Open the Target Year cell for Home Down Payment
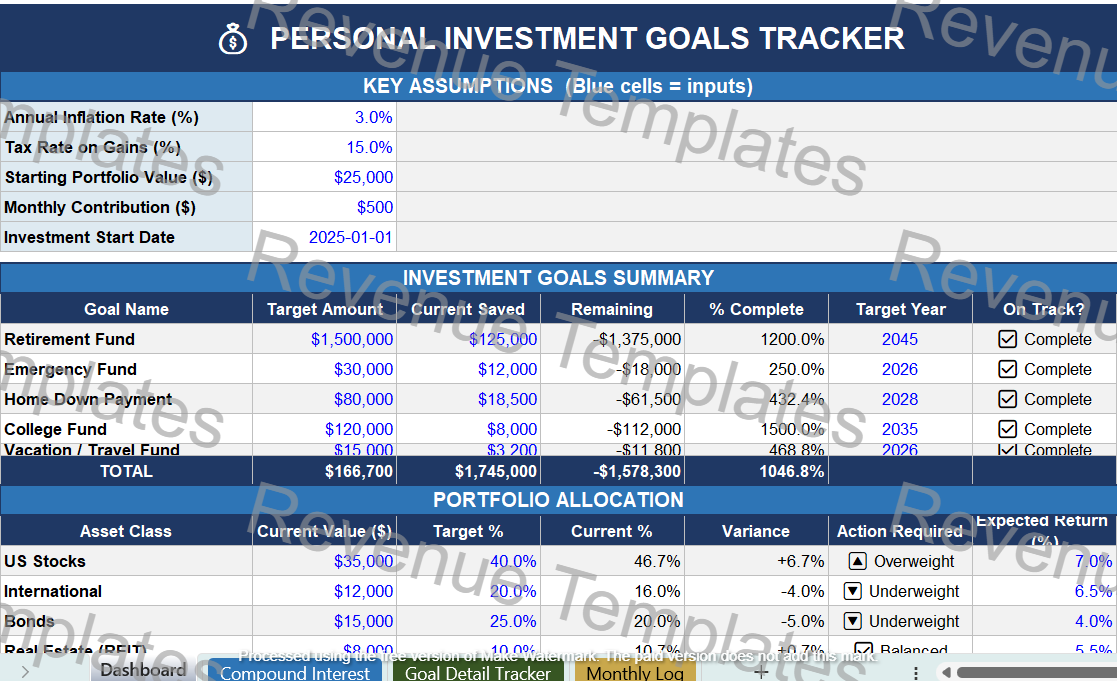This screenshot has width=1117, height=681. 899,399
